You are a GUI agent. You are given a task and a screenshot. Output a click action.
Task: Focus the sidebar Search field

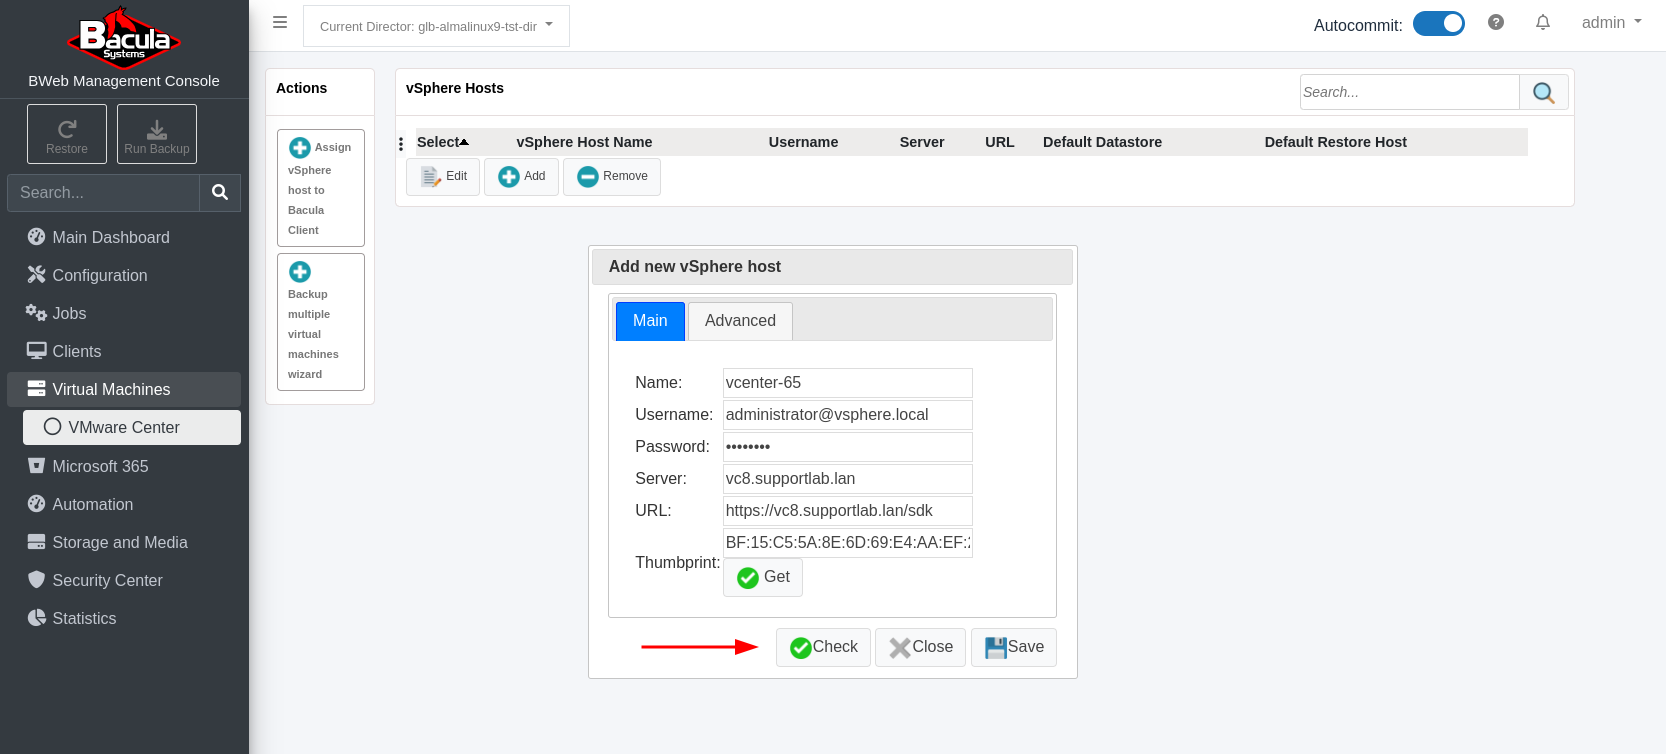pos(104,193)
